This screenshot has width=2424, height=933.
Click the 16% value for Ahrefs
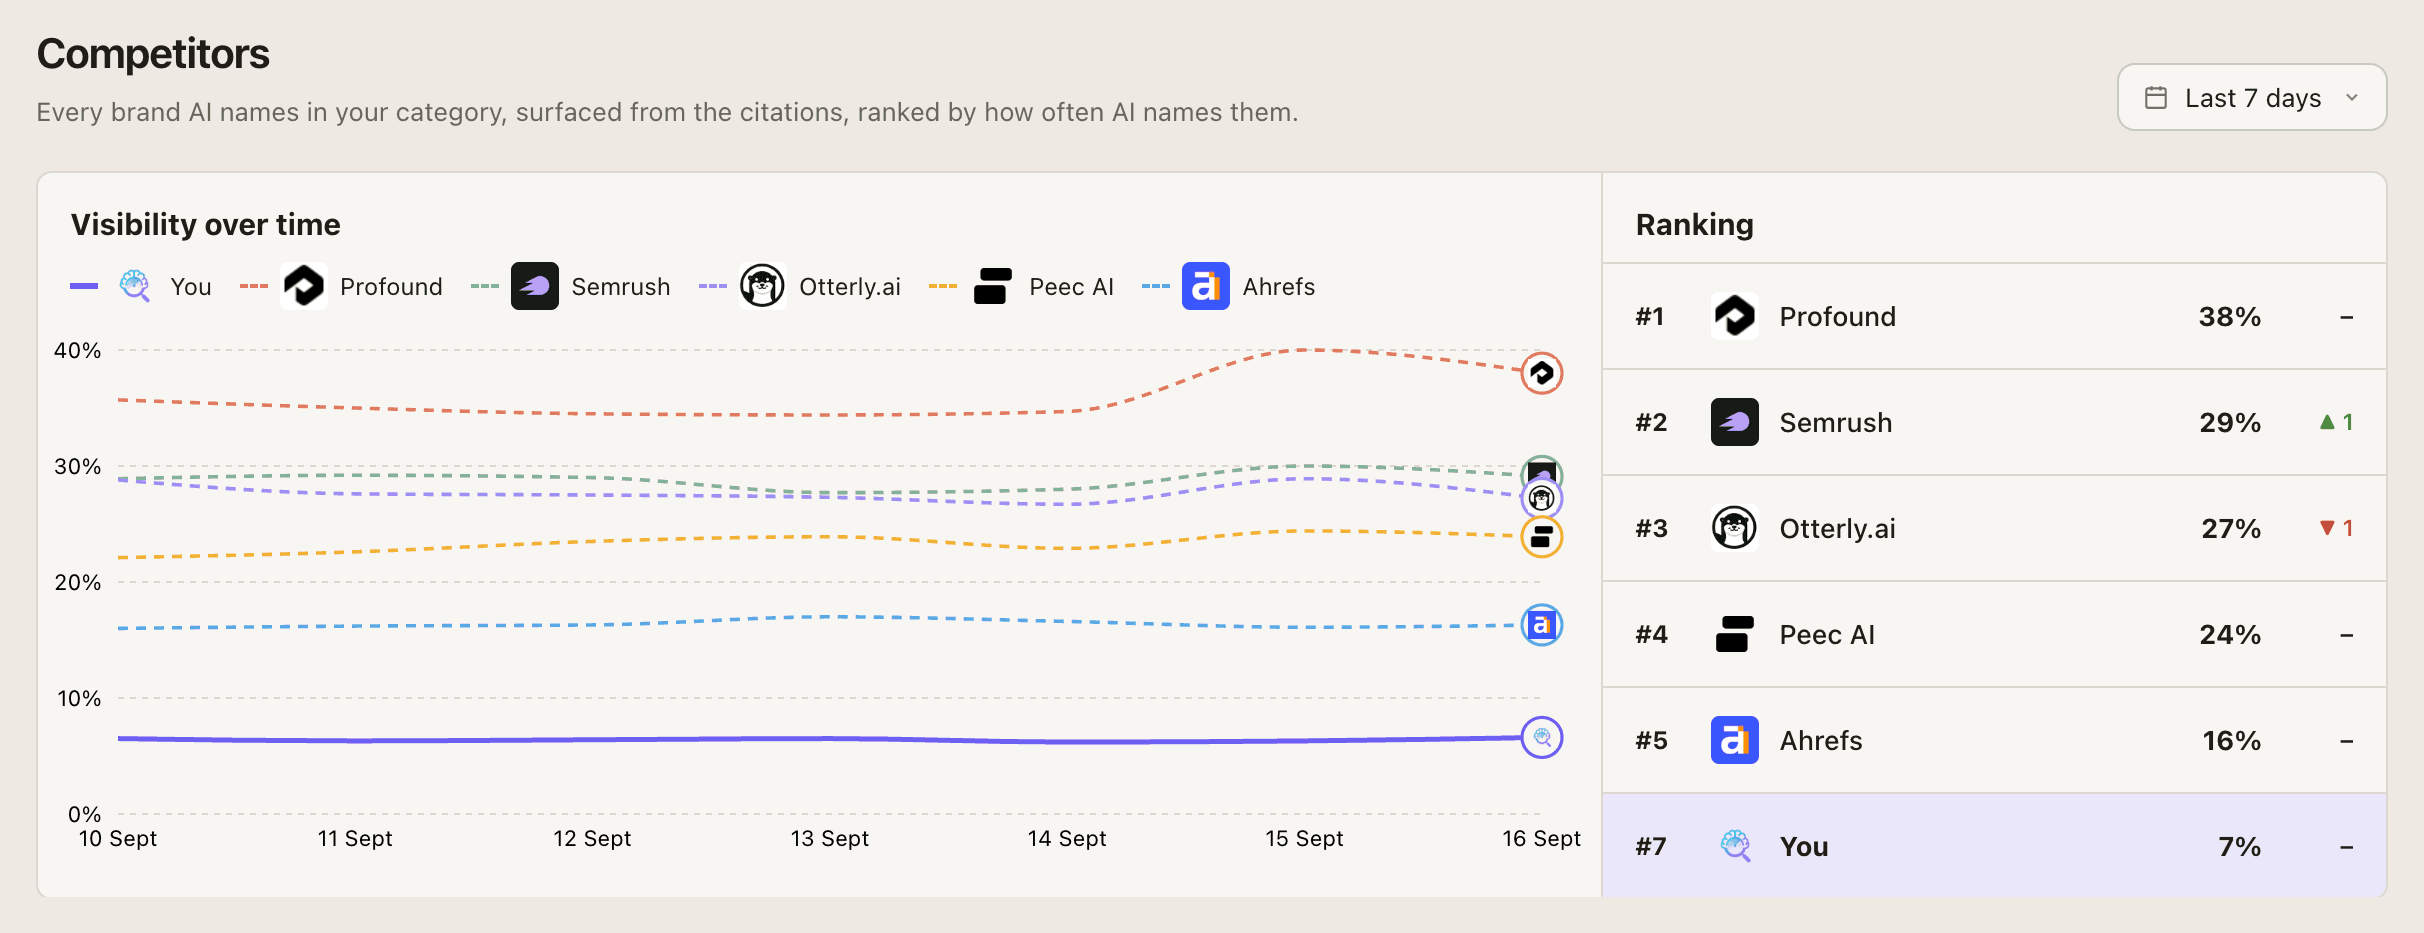2231,741
